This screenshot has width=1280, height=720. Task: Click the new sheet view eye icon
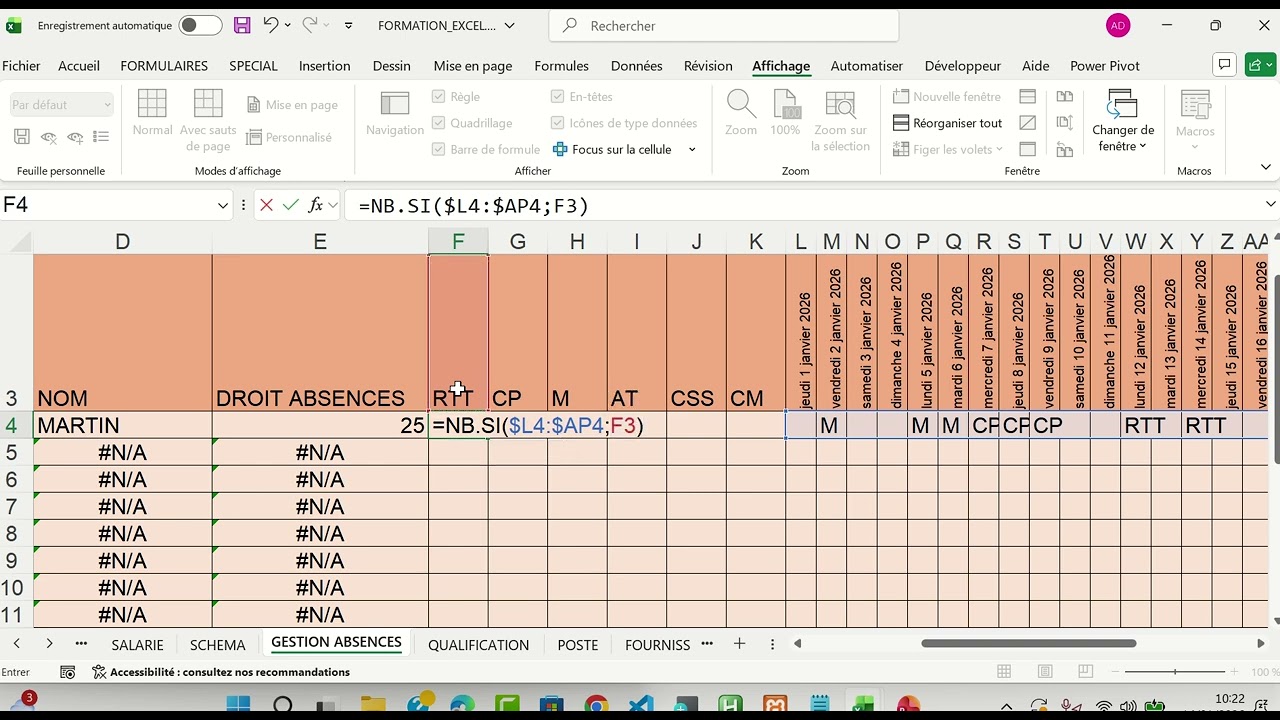point(75,137)
